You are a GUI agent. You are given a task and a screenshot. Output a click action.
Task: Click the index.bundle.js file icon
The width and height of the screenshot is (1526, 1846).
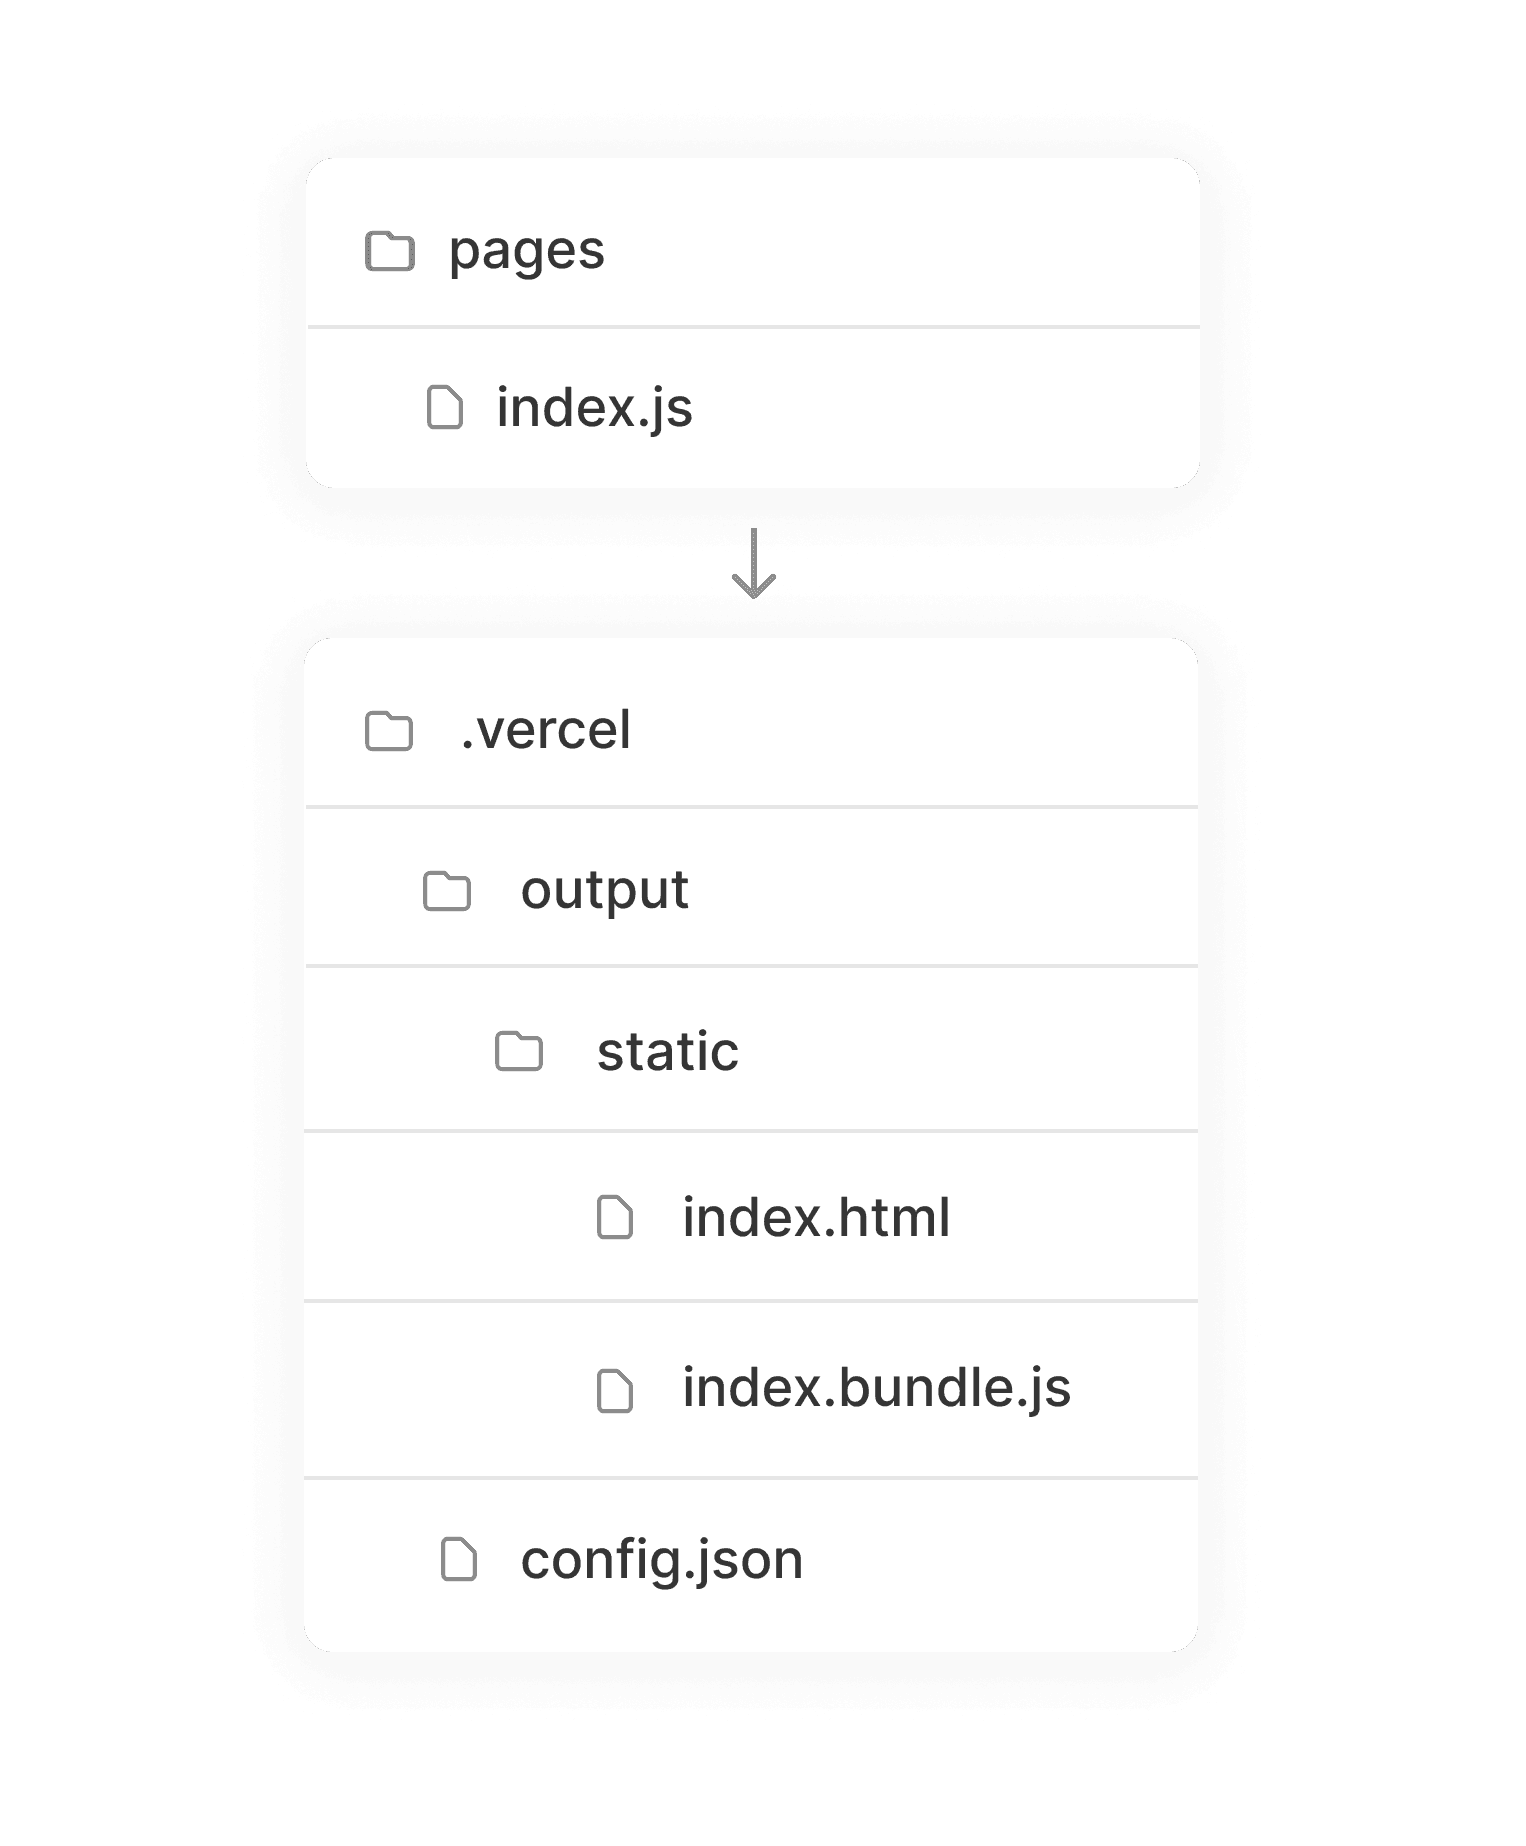tap(615, 1390)
